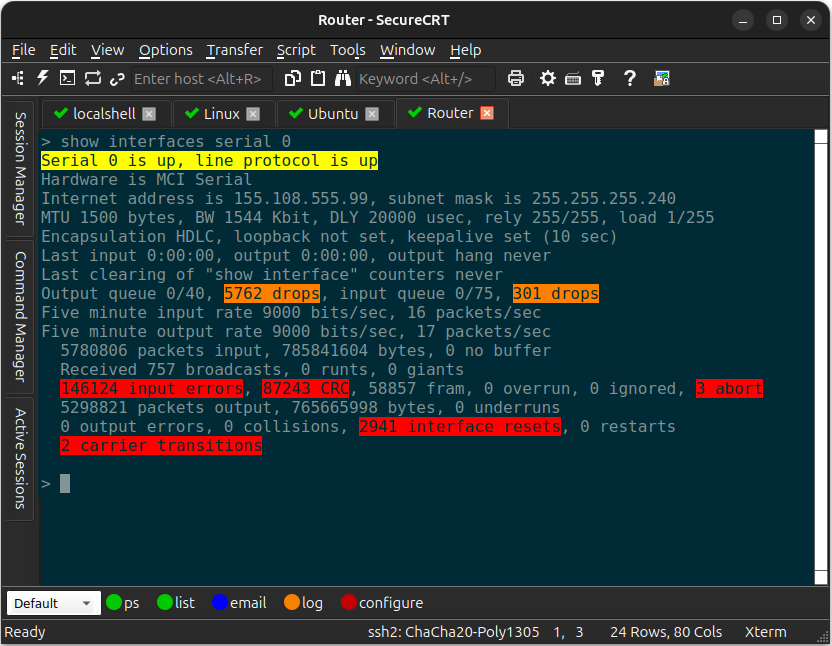Print the session using printer icon
832x646 pixels.
coord(516,78)
